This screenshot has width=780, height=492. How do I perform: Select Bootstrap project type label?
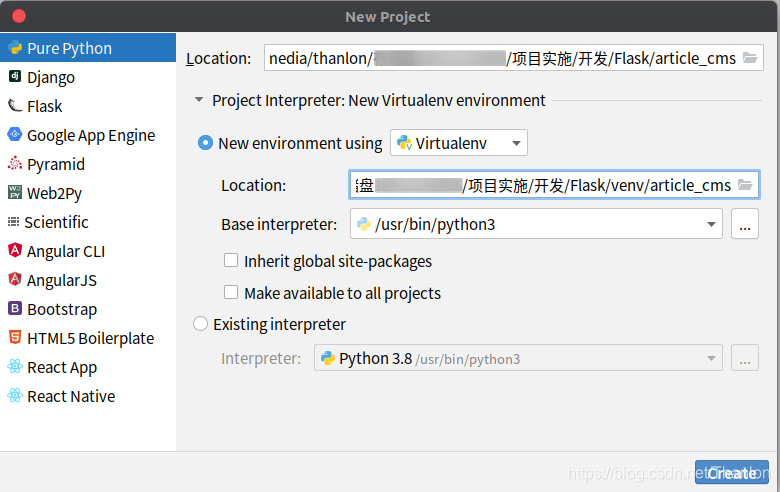pyautogui.click(x=62, y=309)
